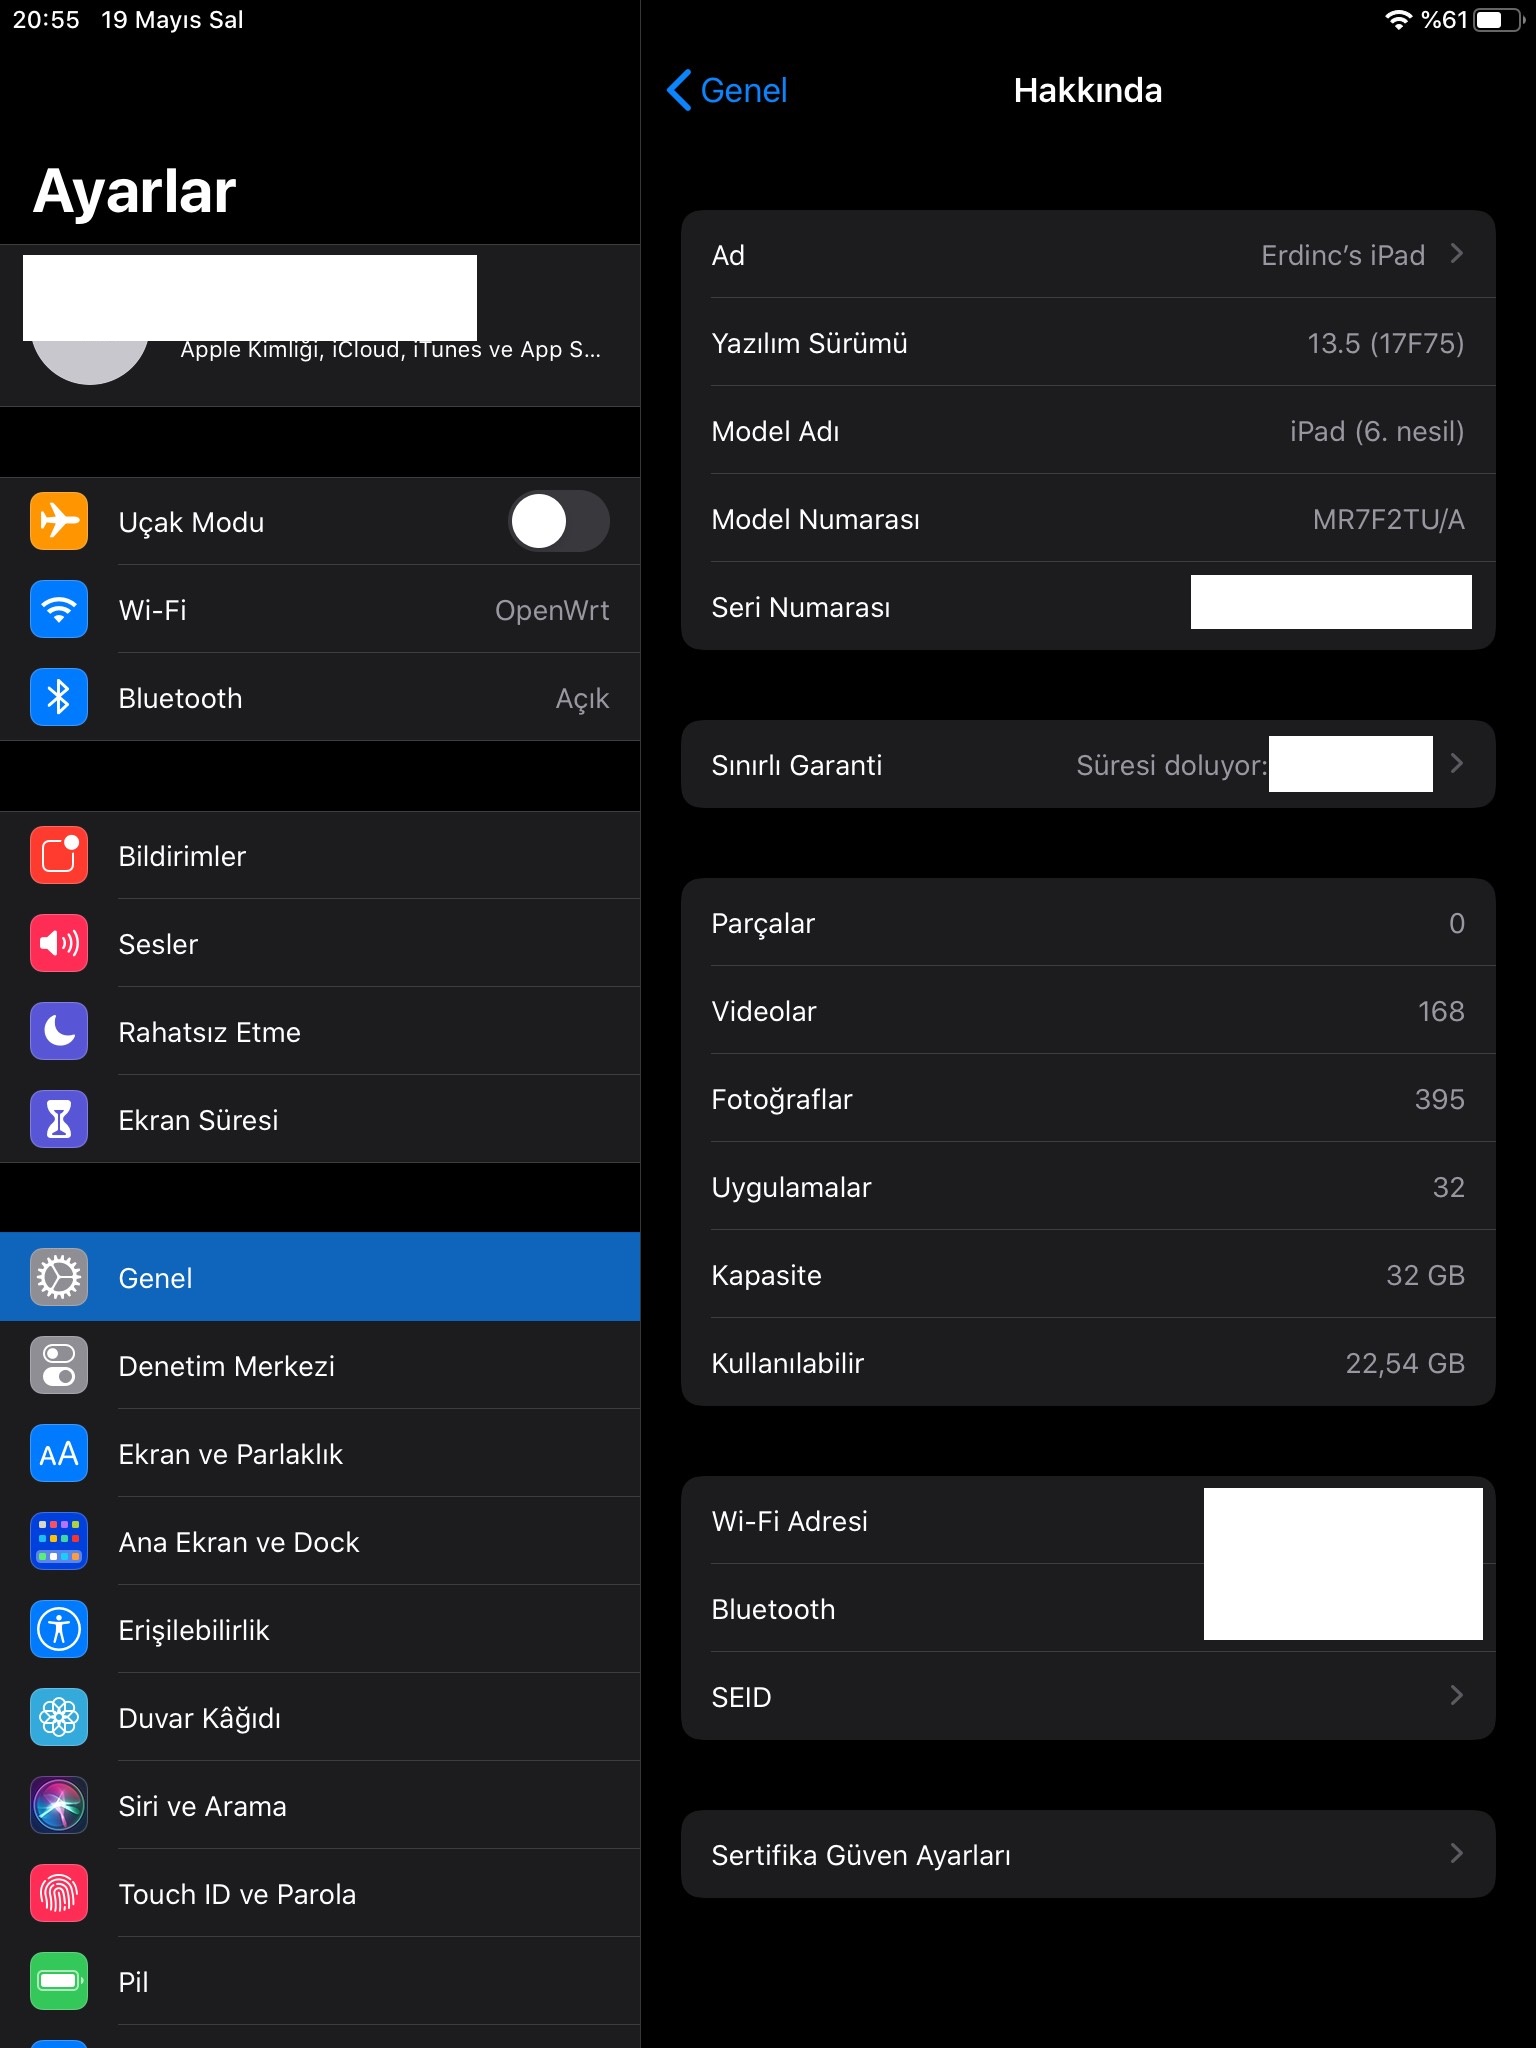
Task: Tap Apple Kimliği, iCloud account text
Action: click(390, 349)
